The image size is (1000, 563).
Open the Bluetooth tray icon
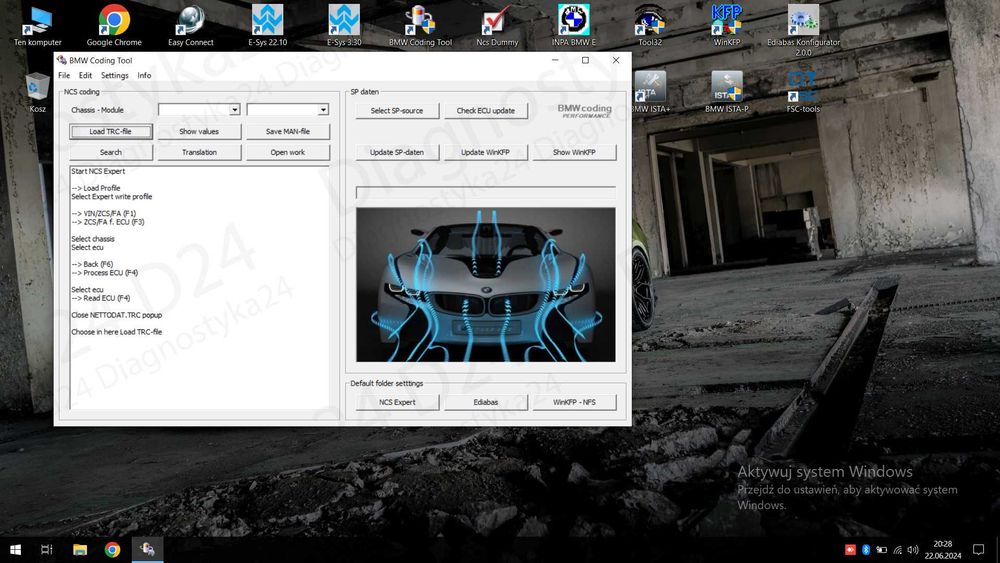click(x=866, y=550)
